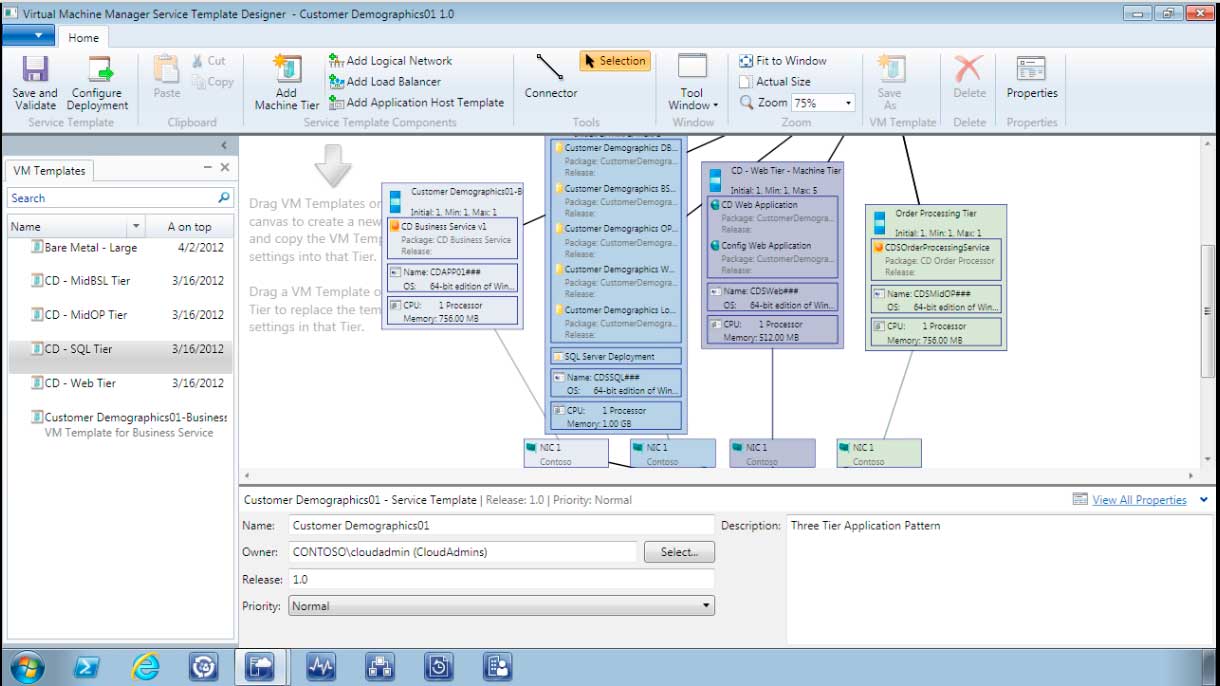
Task: Add a Machine Tier to the template
Action: point(287,82)
